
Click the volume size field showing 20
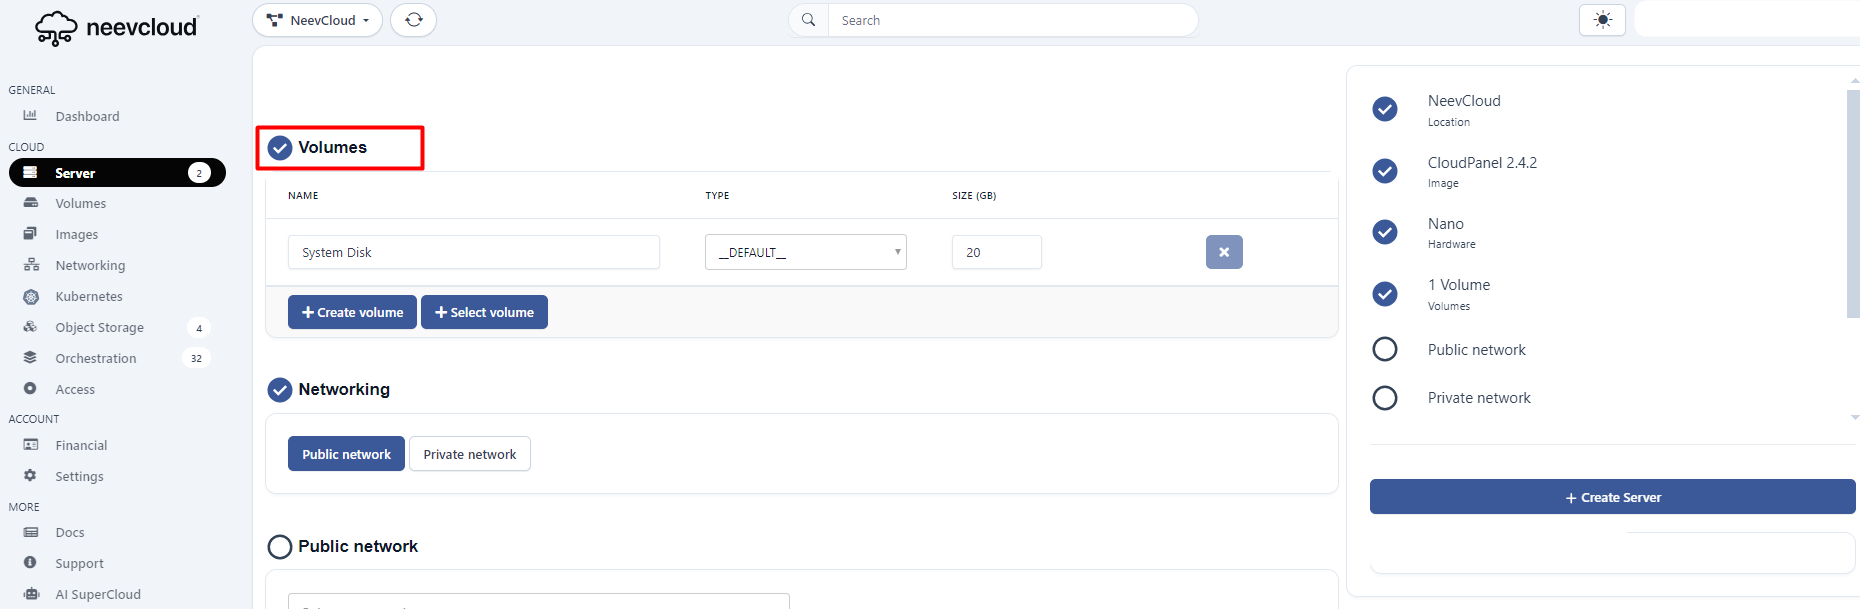click(x=996, y=252)
